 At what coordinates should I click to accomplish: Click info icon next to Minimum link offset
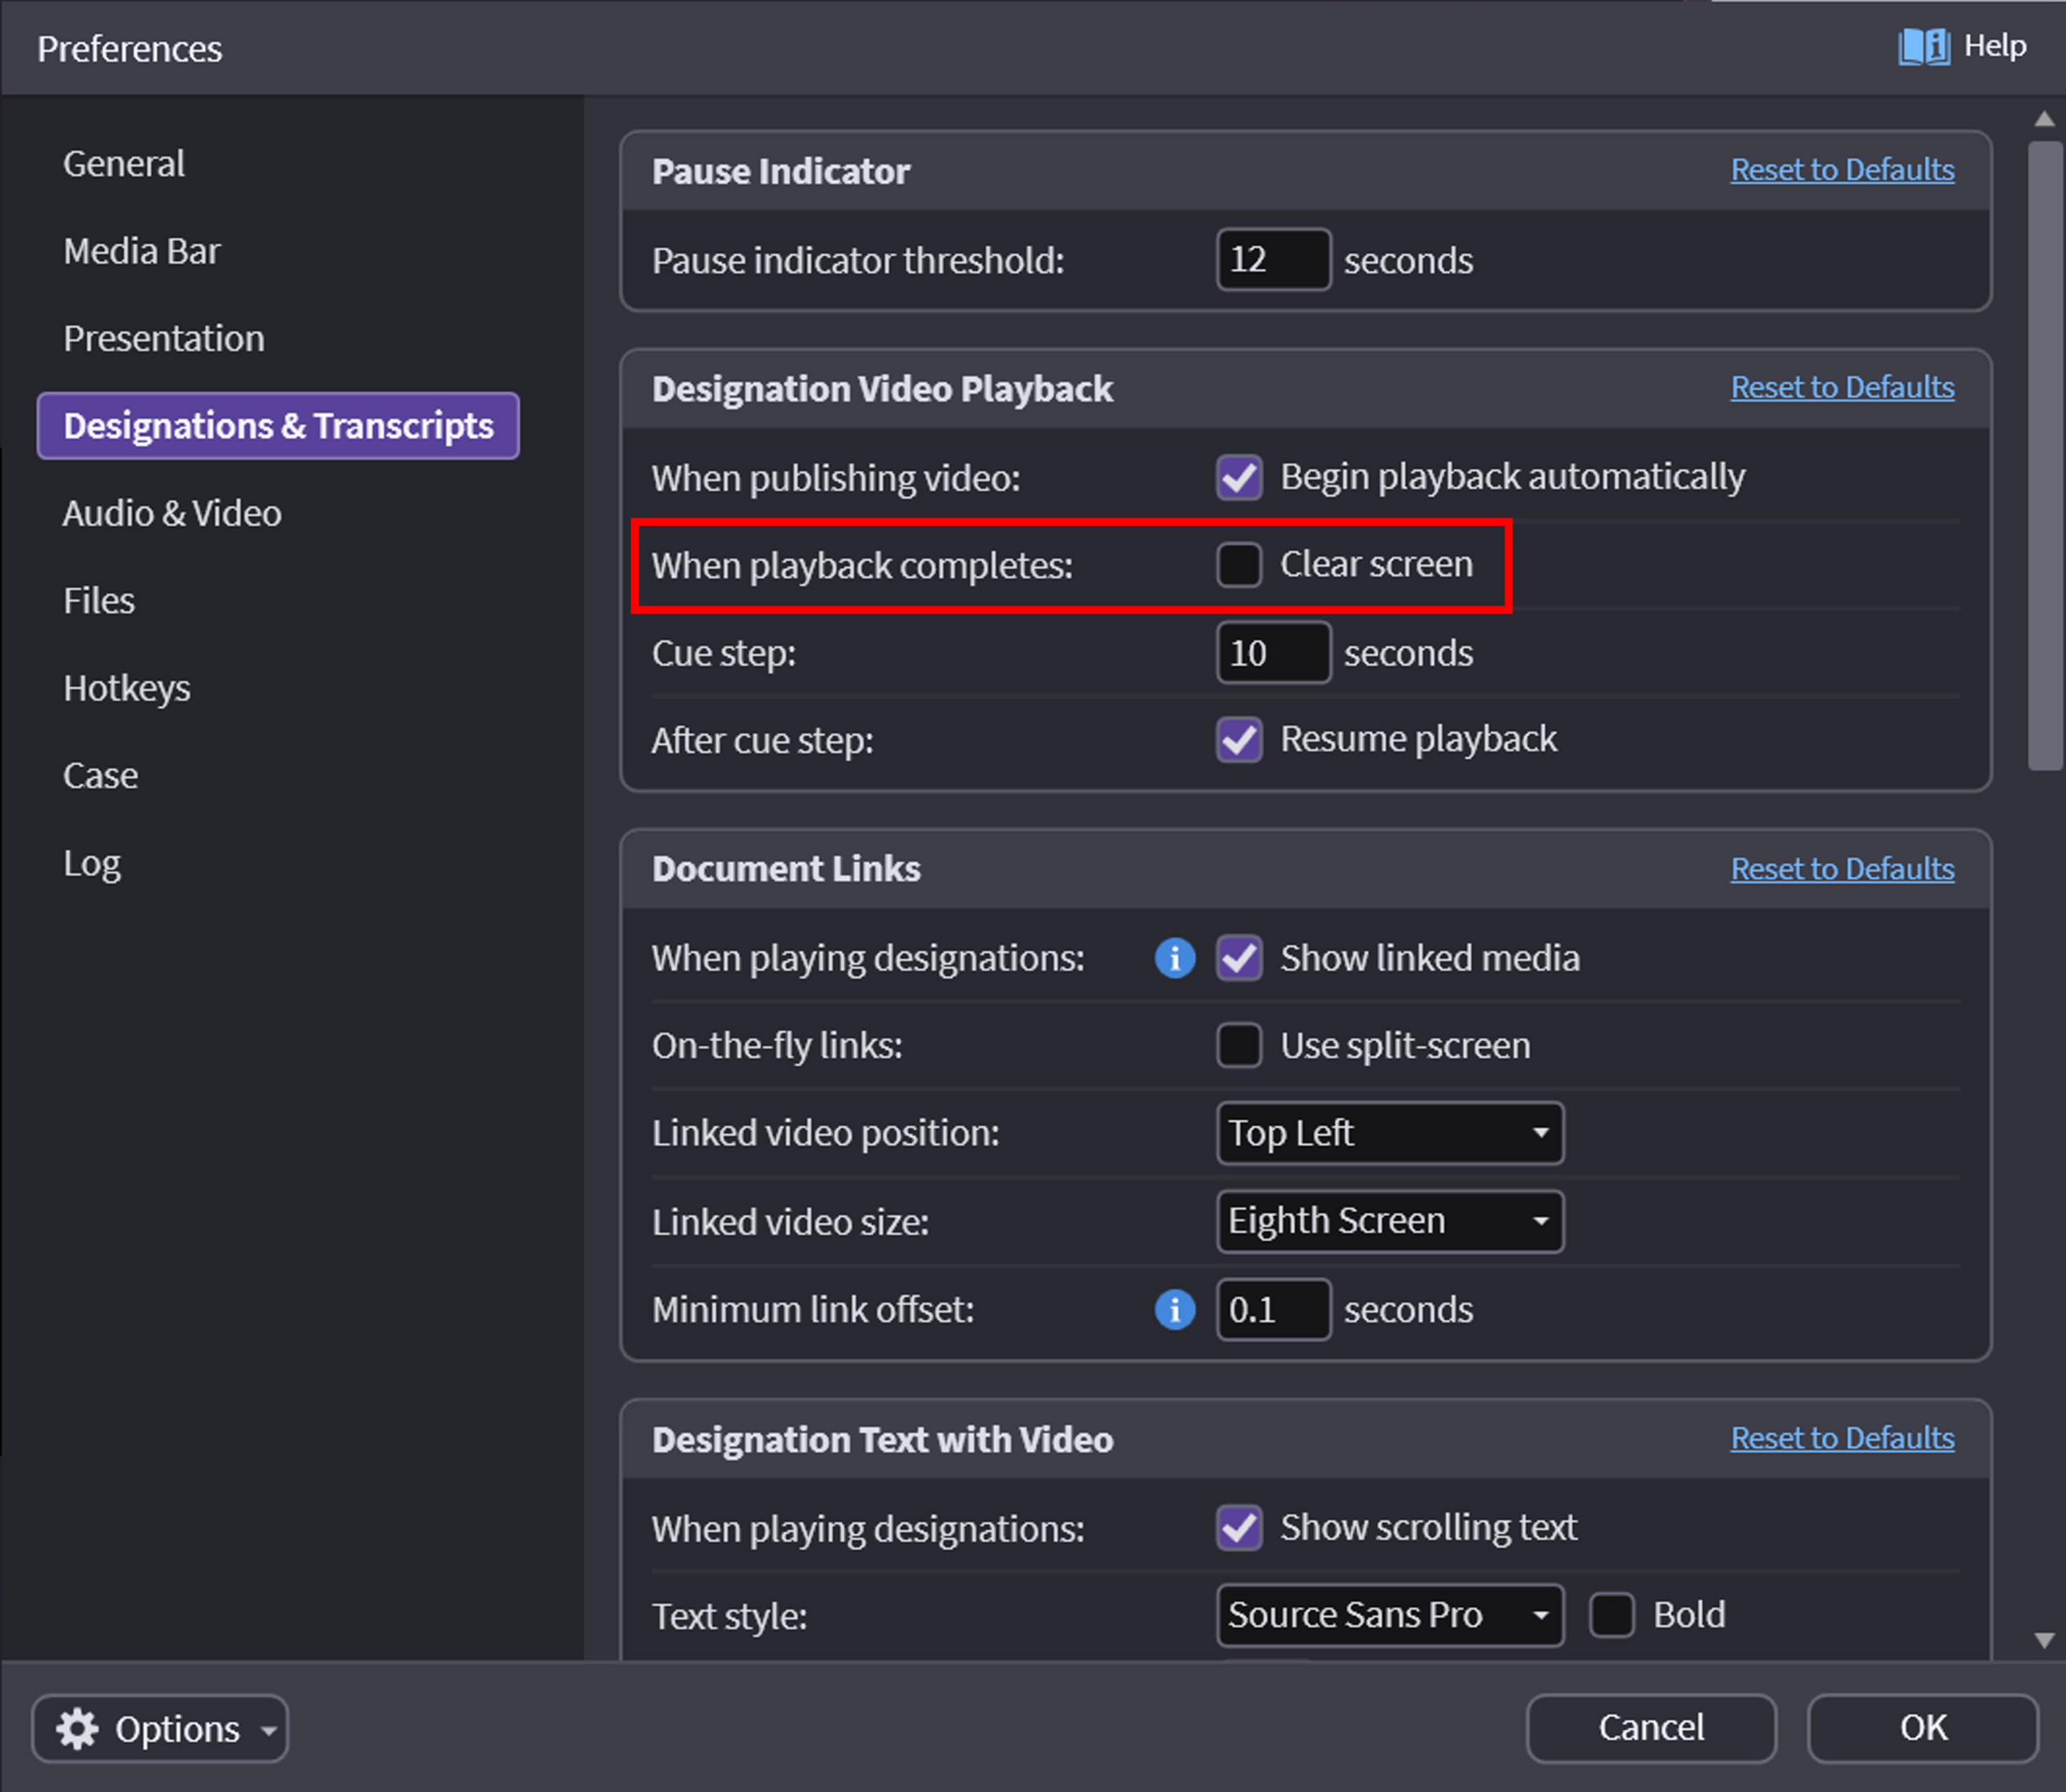pos(1174,1309)
